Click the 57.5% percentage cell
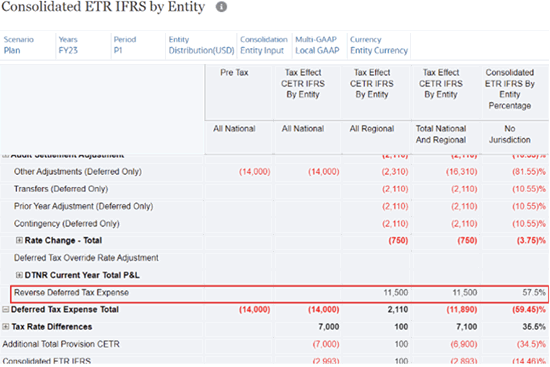The image size is (550, 367). [x=534, y=293]
